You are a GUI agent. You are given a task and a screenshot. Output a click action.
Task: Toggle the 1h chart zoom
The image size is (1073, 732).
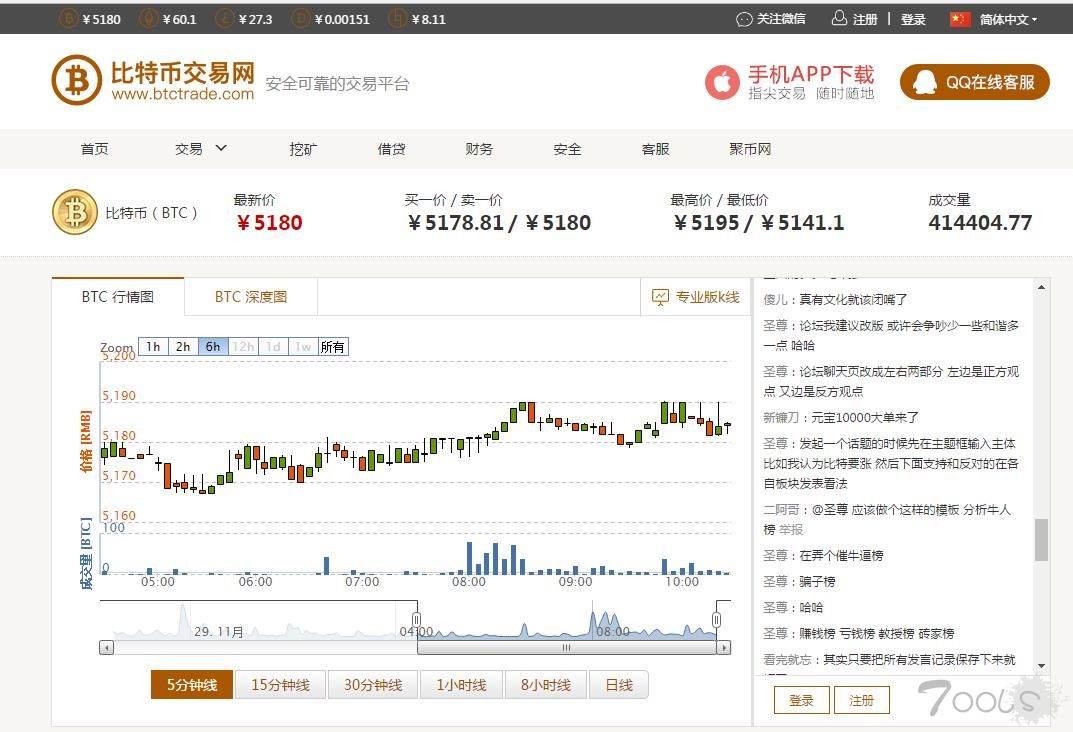point(153,346)
